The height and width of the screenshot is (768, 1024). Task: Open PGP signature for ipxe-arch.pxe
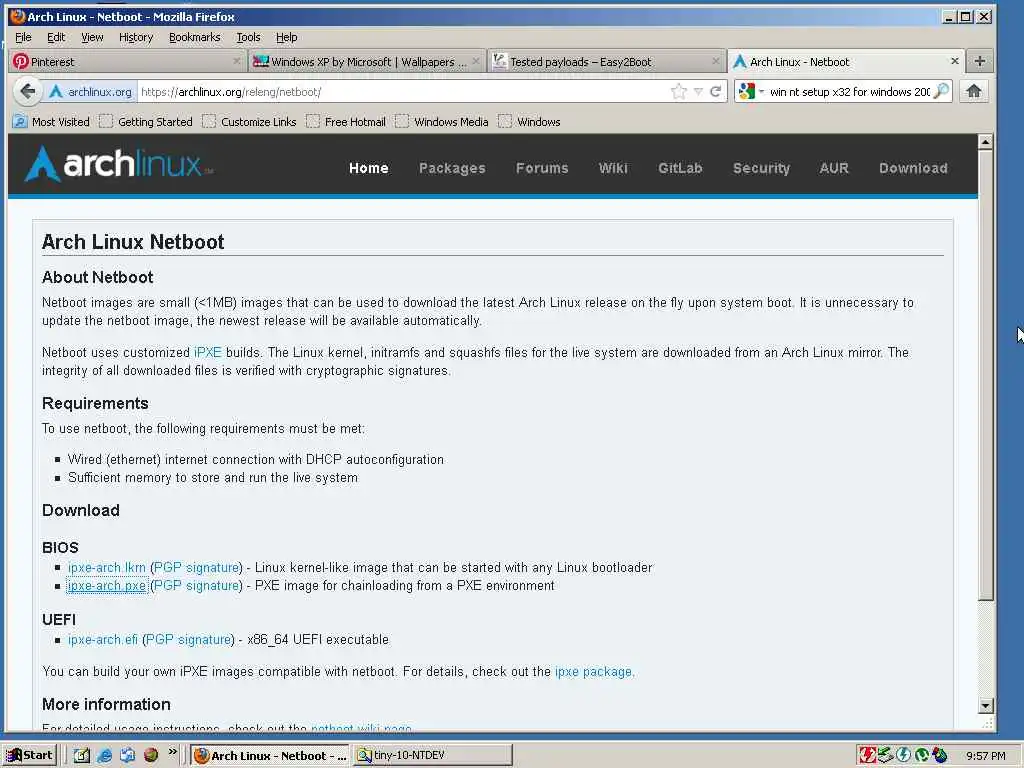pyautogui.click(x=196, y=586)
